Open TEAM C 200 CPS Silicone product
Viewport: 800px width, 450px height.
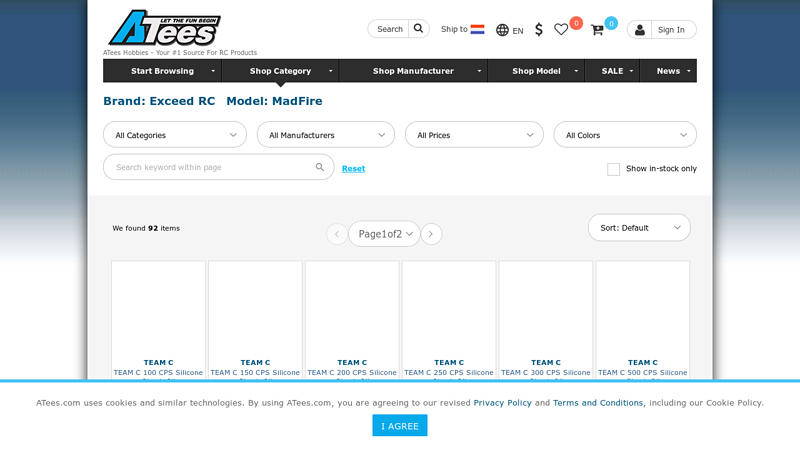[352, 373]
